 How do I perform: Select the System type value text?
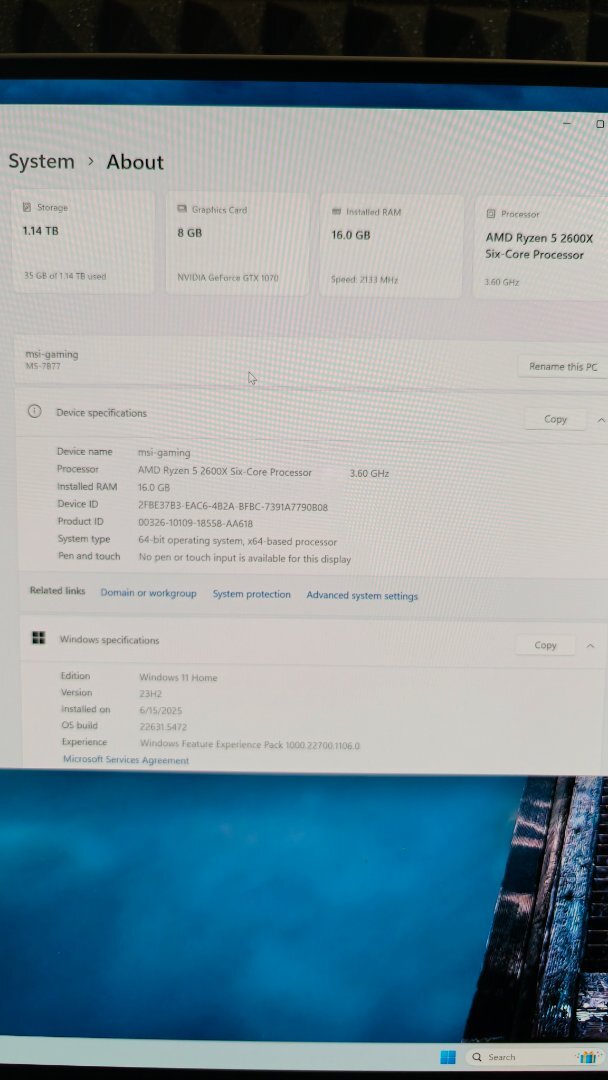click(238, 541)
